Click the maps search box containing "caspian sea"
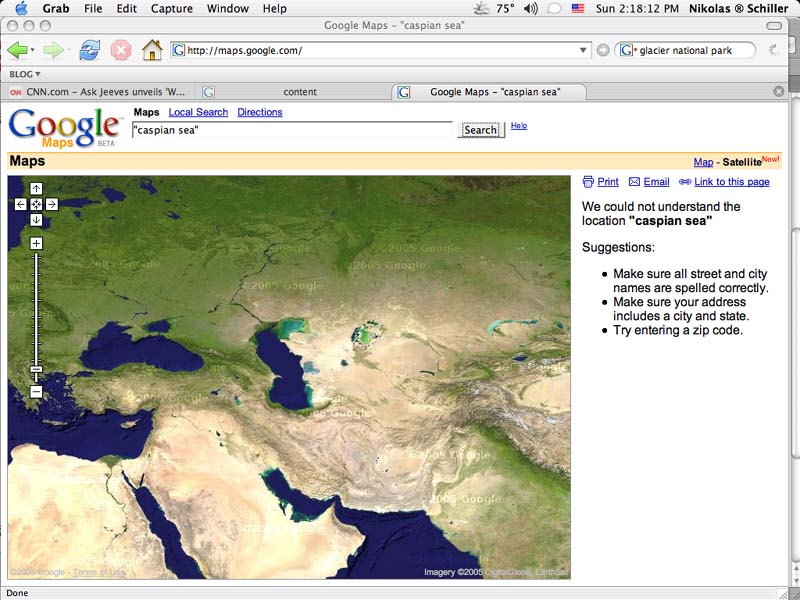800x600 pixels. click(292, 130)
